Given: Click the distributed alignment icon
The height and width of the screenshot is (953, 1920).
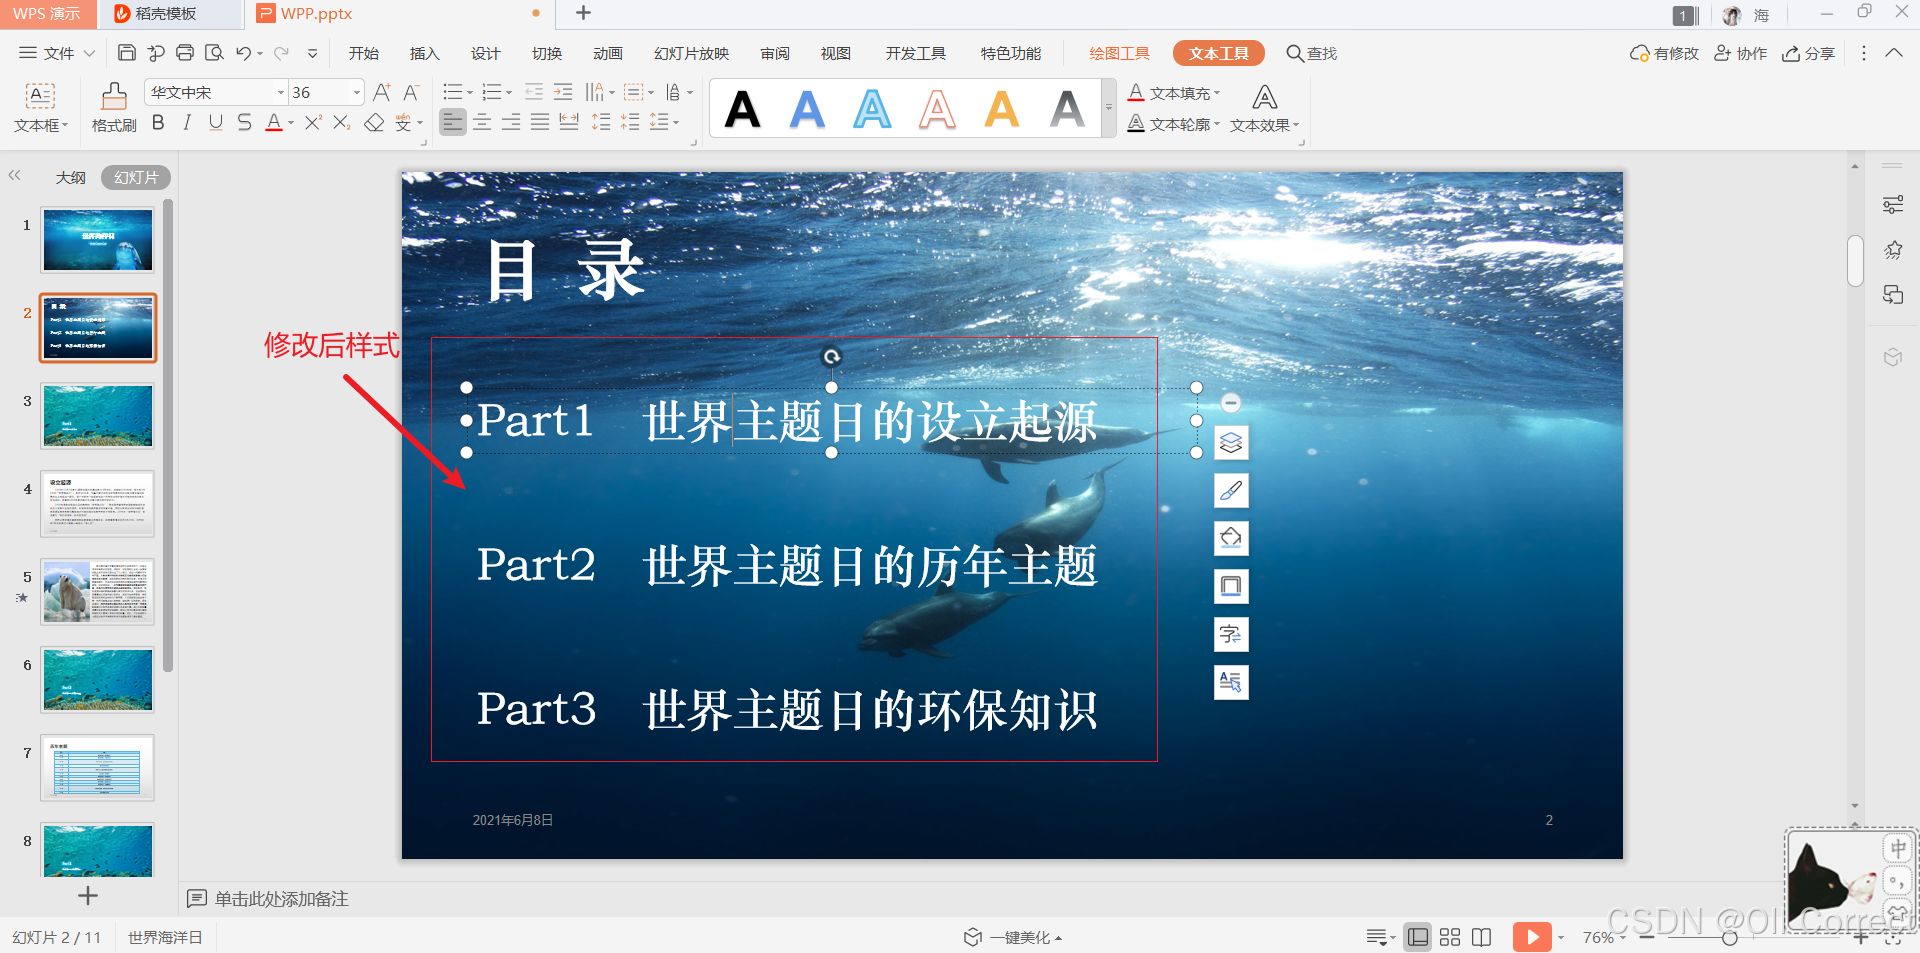Looking at the screenshot, I should 569,122.
